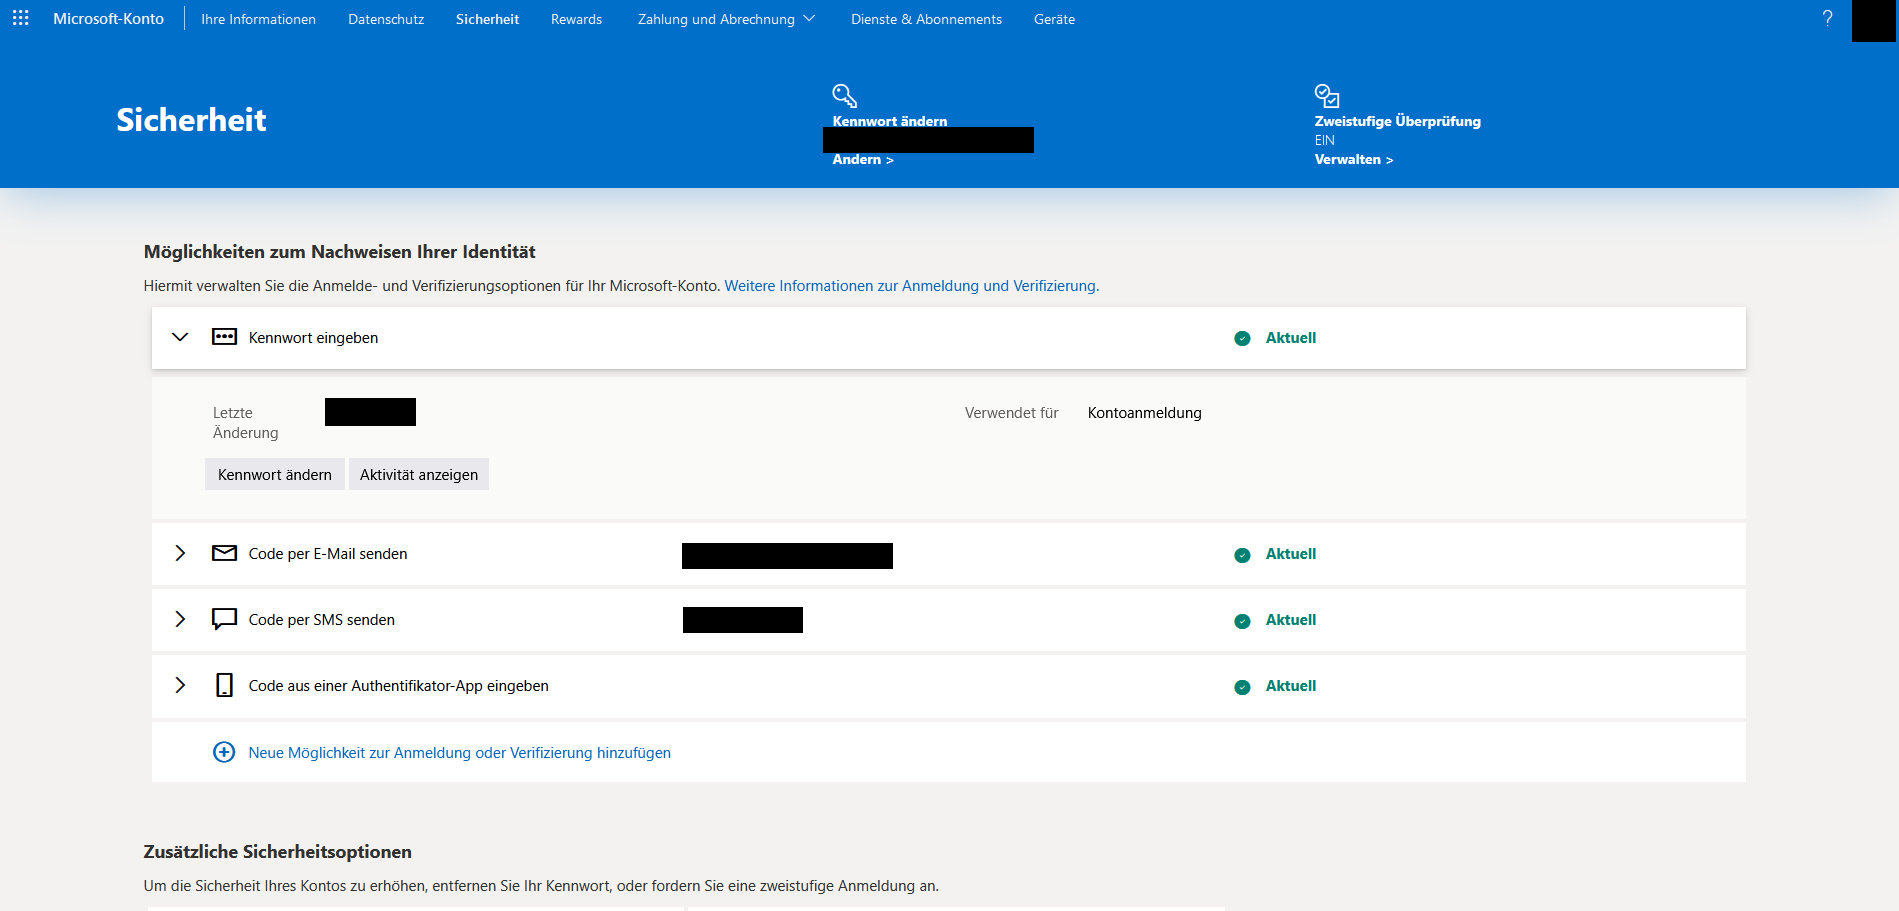Add a new sign-in or verification method
This screenshot has width=1899, height=911.
coord(459,753)
